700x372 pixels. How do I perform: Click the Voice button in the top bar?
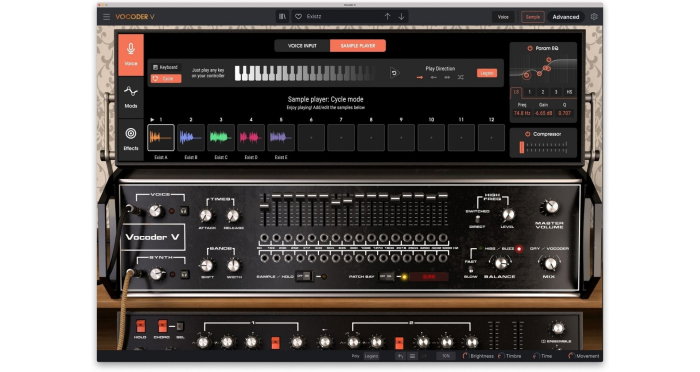503,17
